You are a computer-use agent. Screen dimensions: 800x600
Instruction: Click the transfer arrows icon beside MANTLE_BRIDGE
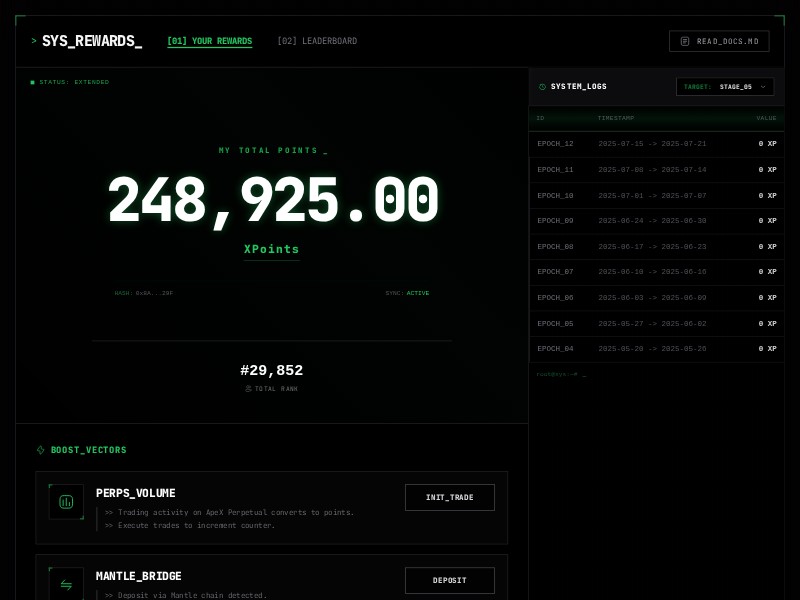pos(66,585)
